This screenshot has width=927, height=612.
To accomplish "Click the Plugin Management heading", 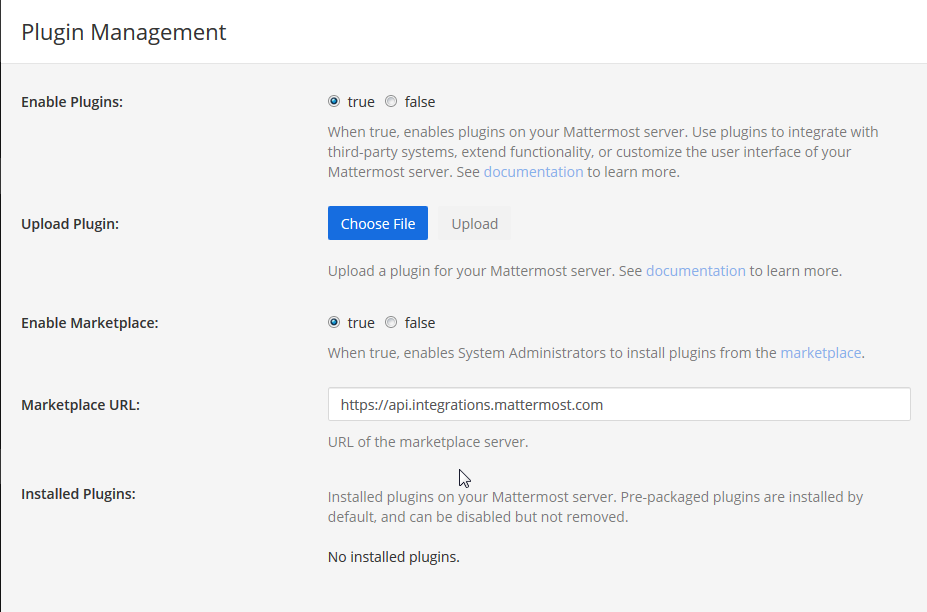I will [x=124, y=32].
